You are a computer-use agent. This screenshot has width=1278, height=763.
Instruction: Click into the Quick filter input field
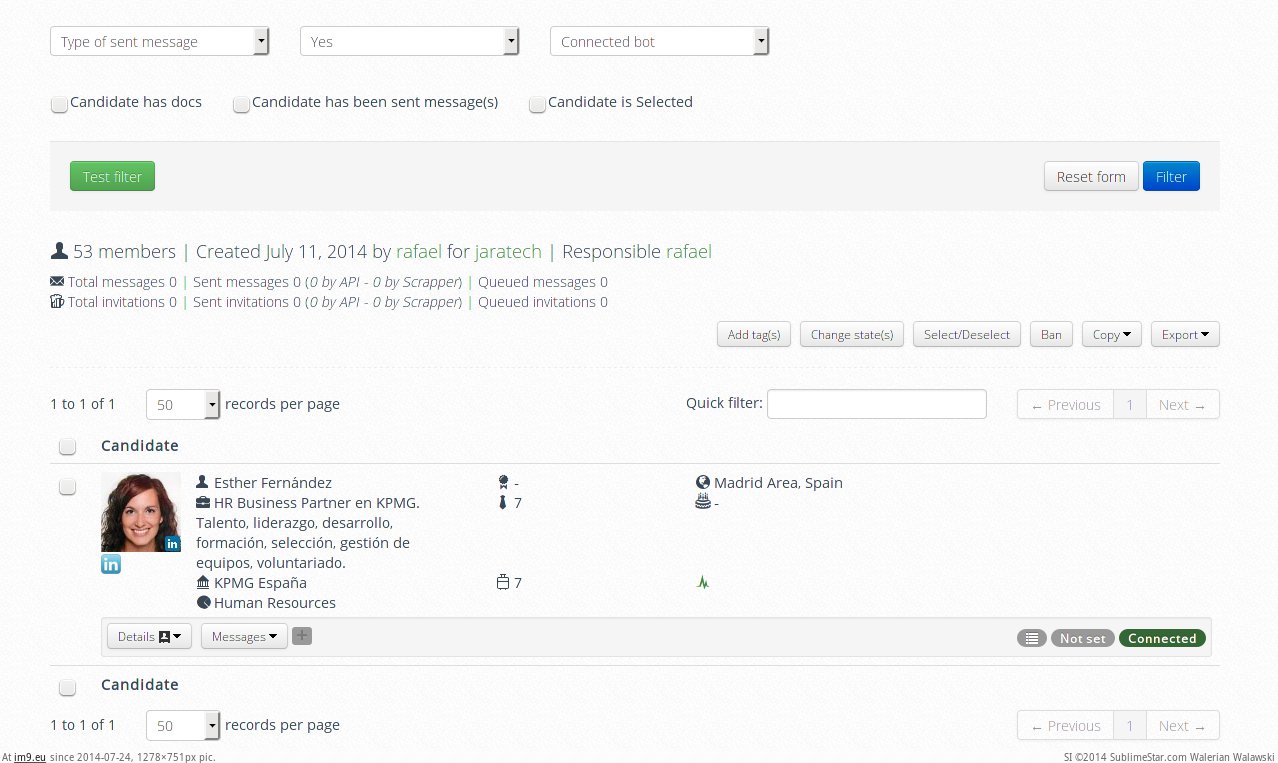click(x=877, y=403)
